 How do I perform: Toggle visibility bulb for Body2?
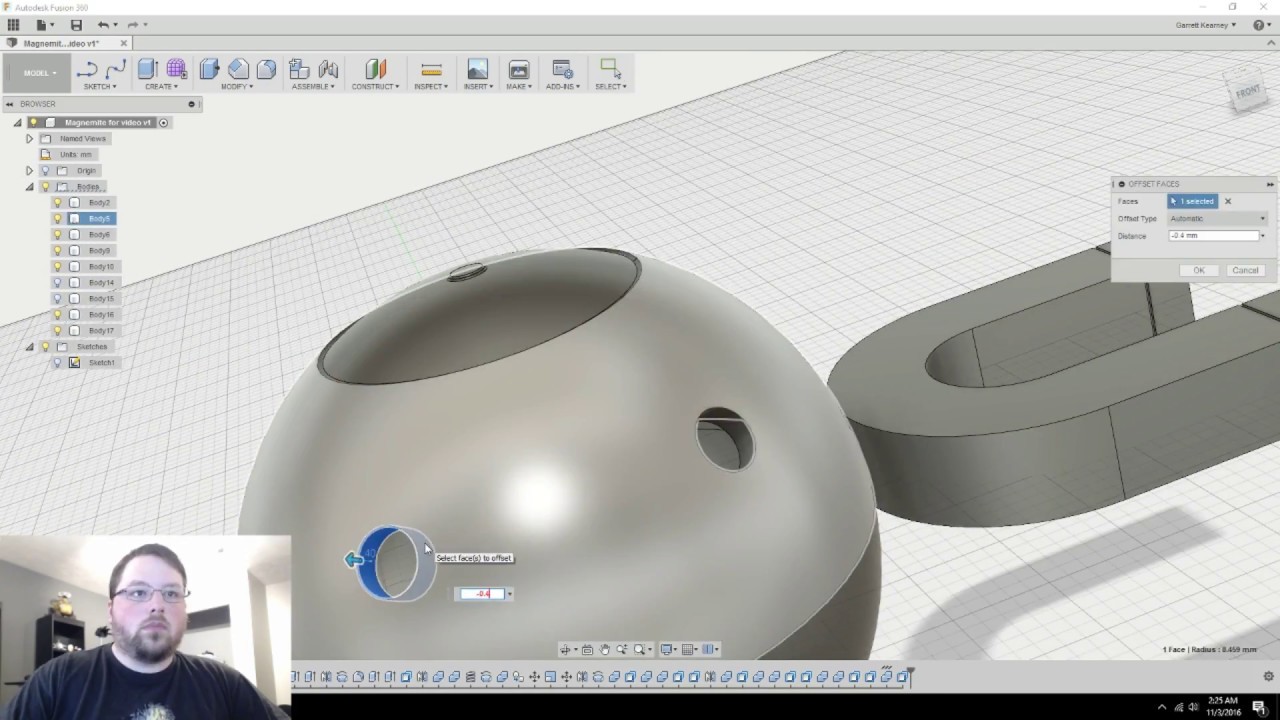(57, 203)
